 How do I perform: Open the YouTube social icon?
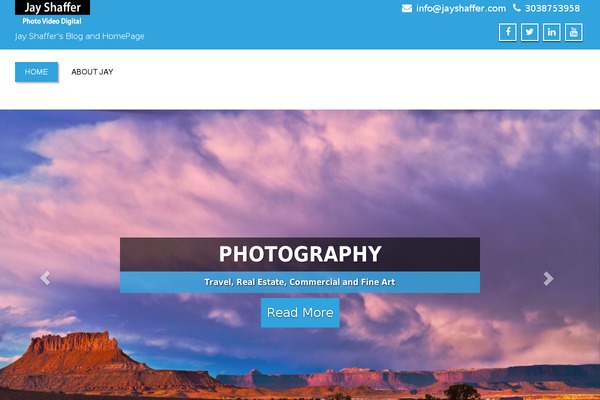pyautogui.click(x=574, y=32)
